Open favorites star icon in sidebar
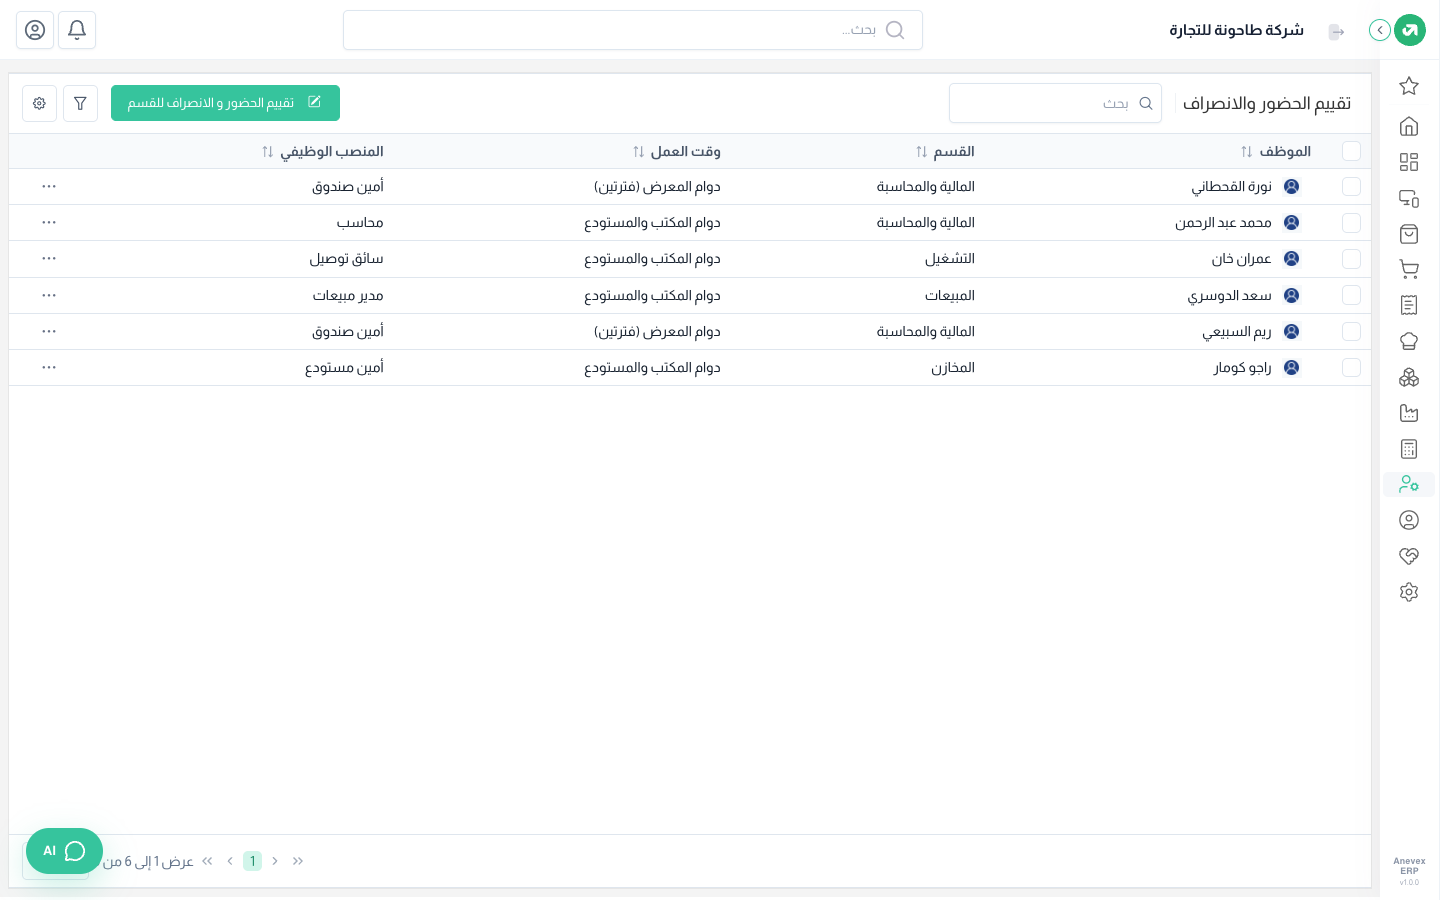 tap(1409, 86)
